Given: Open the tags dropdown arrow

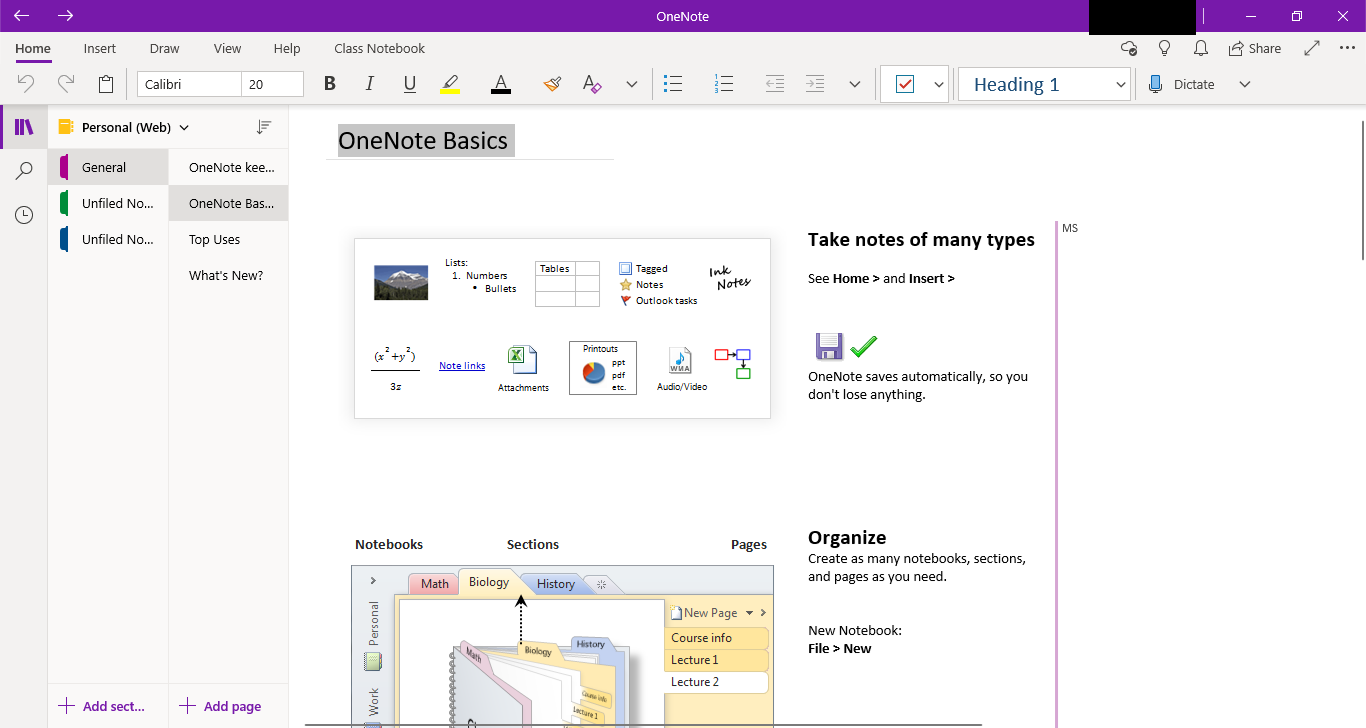Looking at the screenshot, I should [x=939, y=85].
